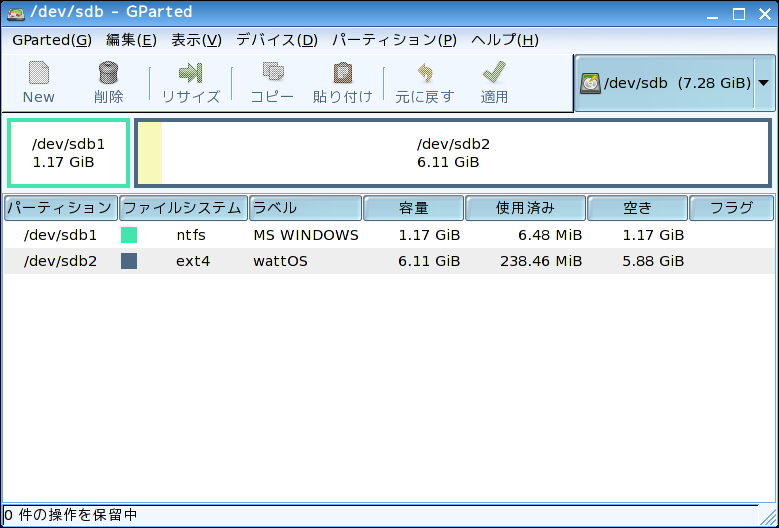Open the GParted(G) menu
This screenshot has height=528, width=779.
point(52,40)
